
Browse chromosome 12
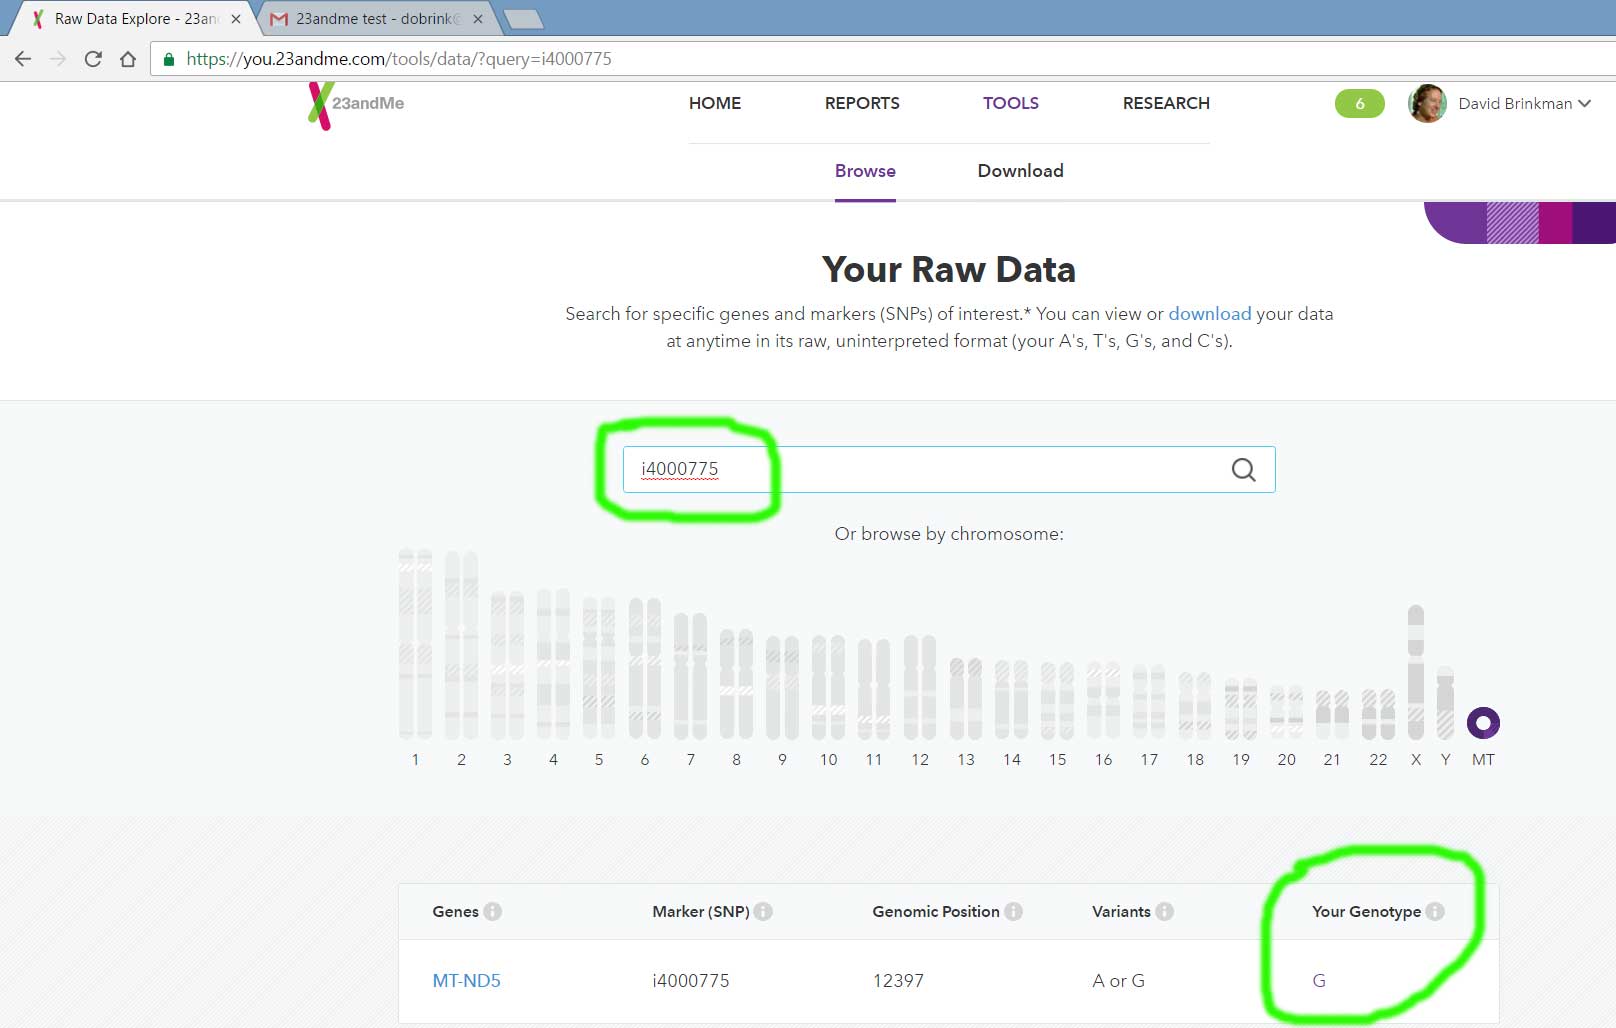pyautogui.click(x=920, y=687)
